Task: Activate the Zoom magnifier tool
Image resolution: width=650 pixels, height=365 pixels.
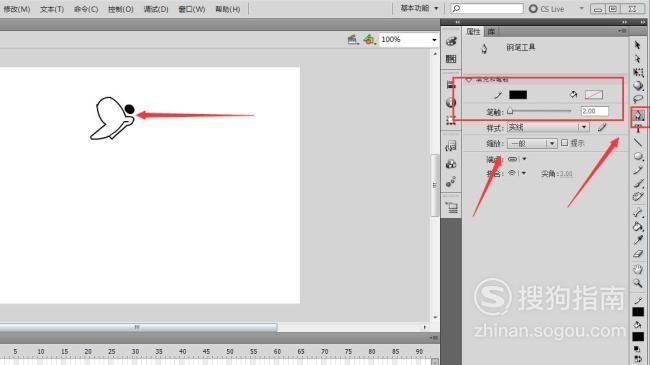Action: 638,283
